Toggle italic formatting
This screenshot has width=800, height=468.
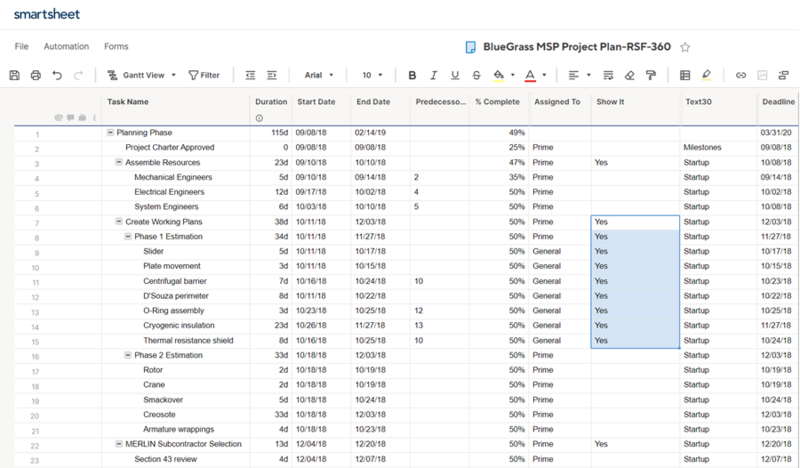[434, 75]
